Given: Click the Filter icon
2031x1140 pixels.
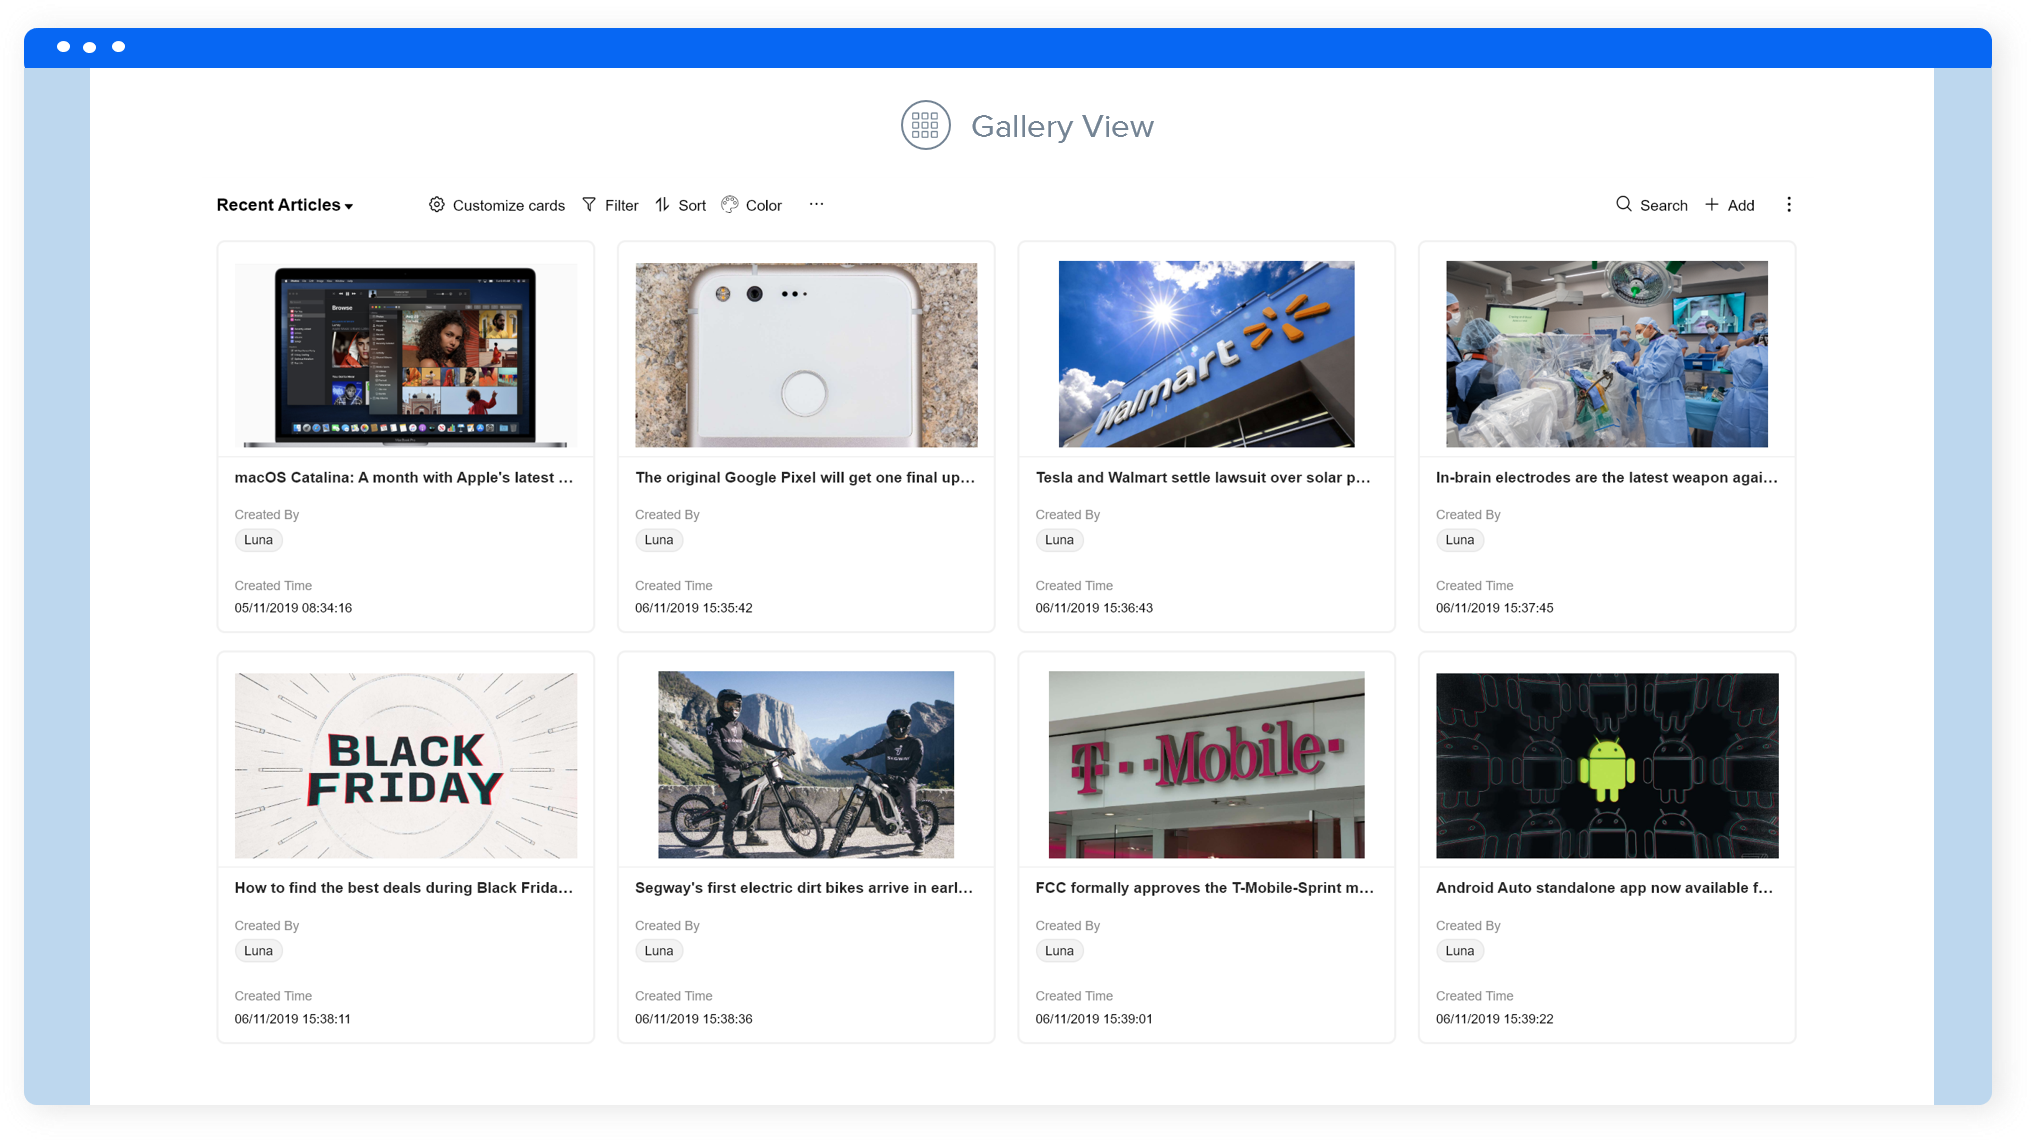Looking at the screenshot, I should click(589, 205).
